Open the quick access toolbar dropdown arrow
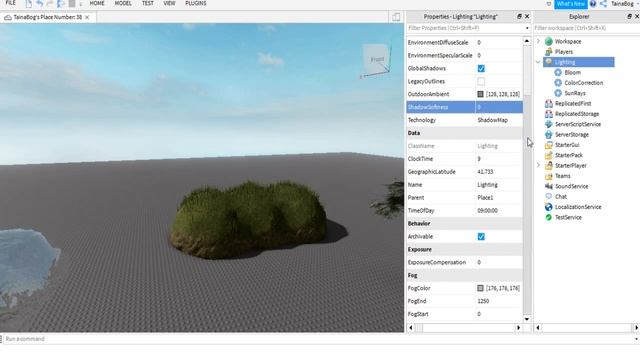This screenshot has height=360, width=640. (80, 4)
